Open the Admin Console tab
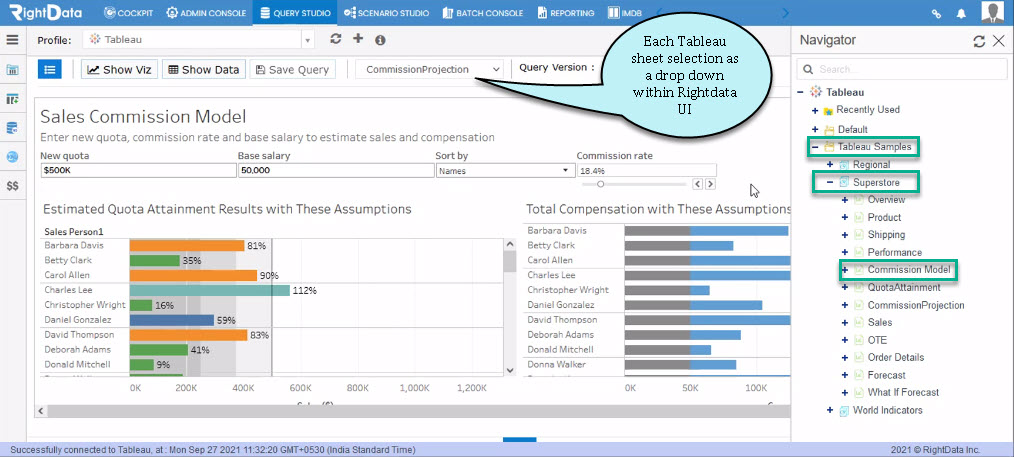1014x457 pixels. click(x=206, y=13)
